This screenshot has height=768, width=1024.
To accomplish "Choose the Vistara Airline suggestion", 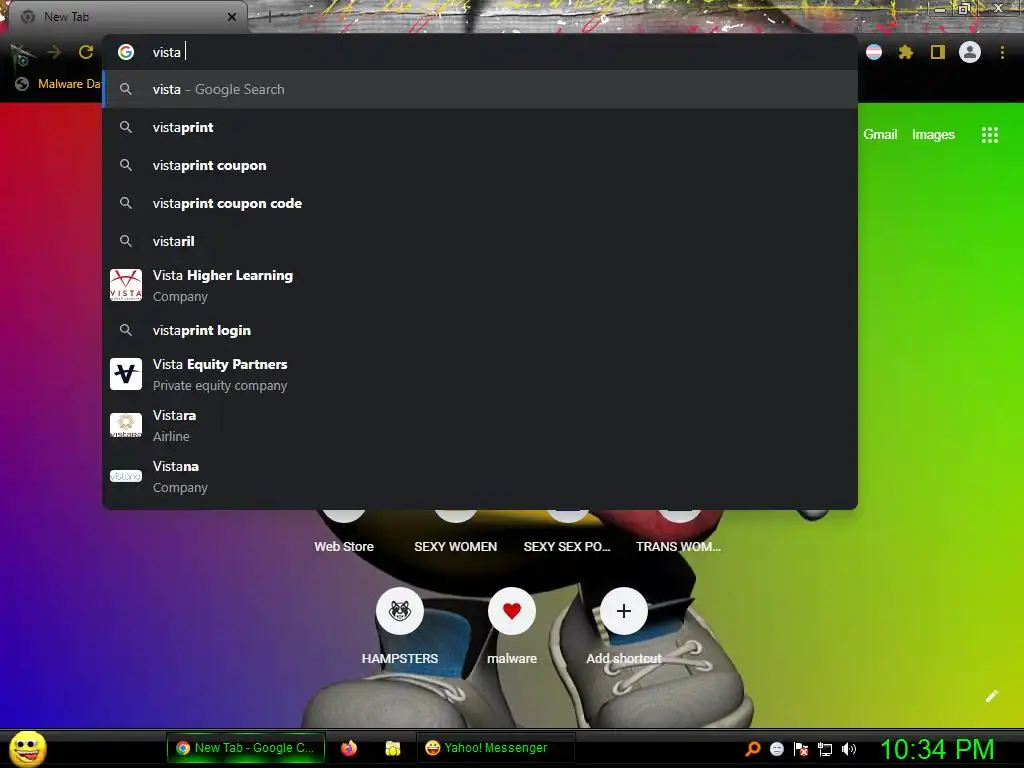I will (480, 425).
